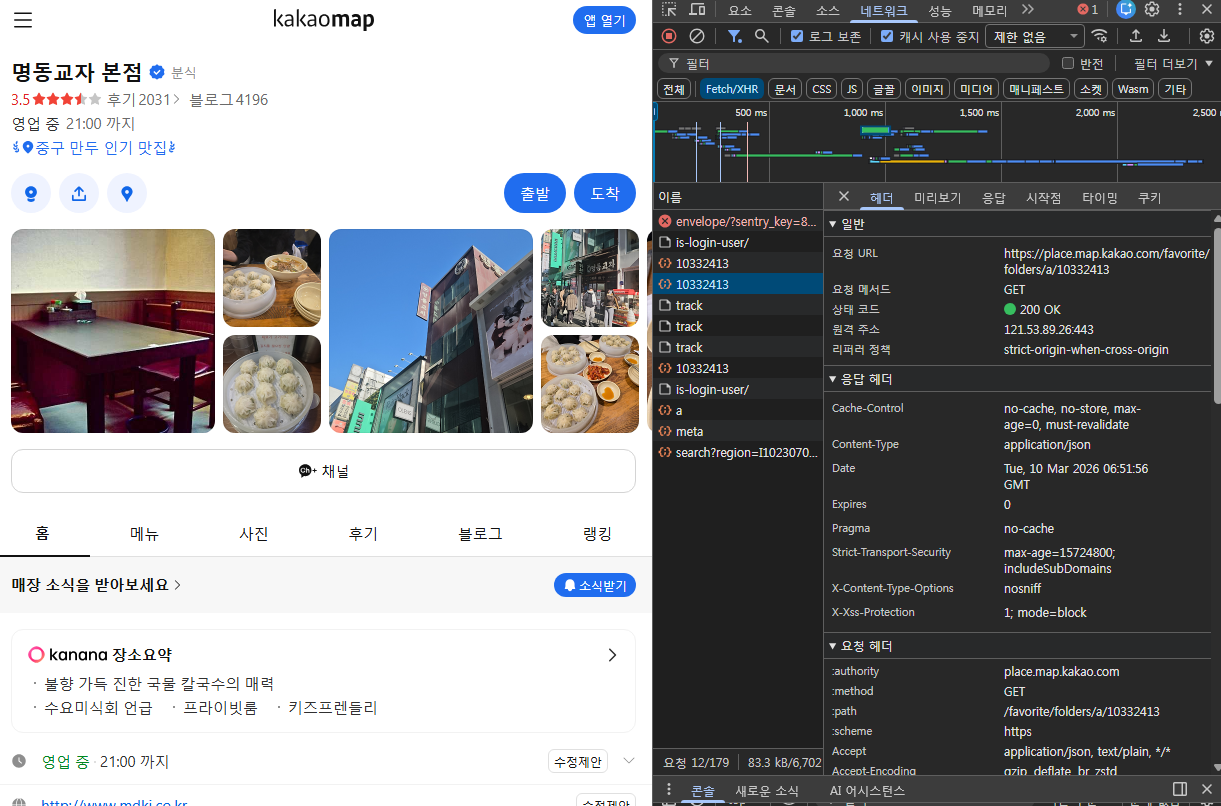Image resolution: width=1221 pixels, height=806 pixels.
Task: Toggle the 캐시 사용 중지 checkbox
Action: (887, 36)
